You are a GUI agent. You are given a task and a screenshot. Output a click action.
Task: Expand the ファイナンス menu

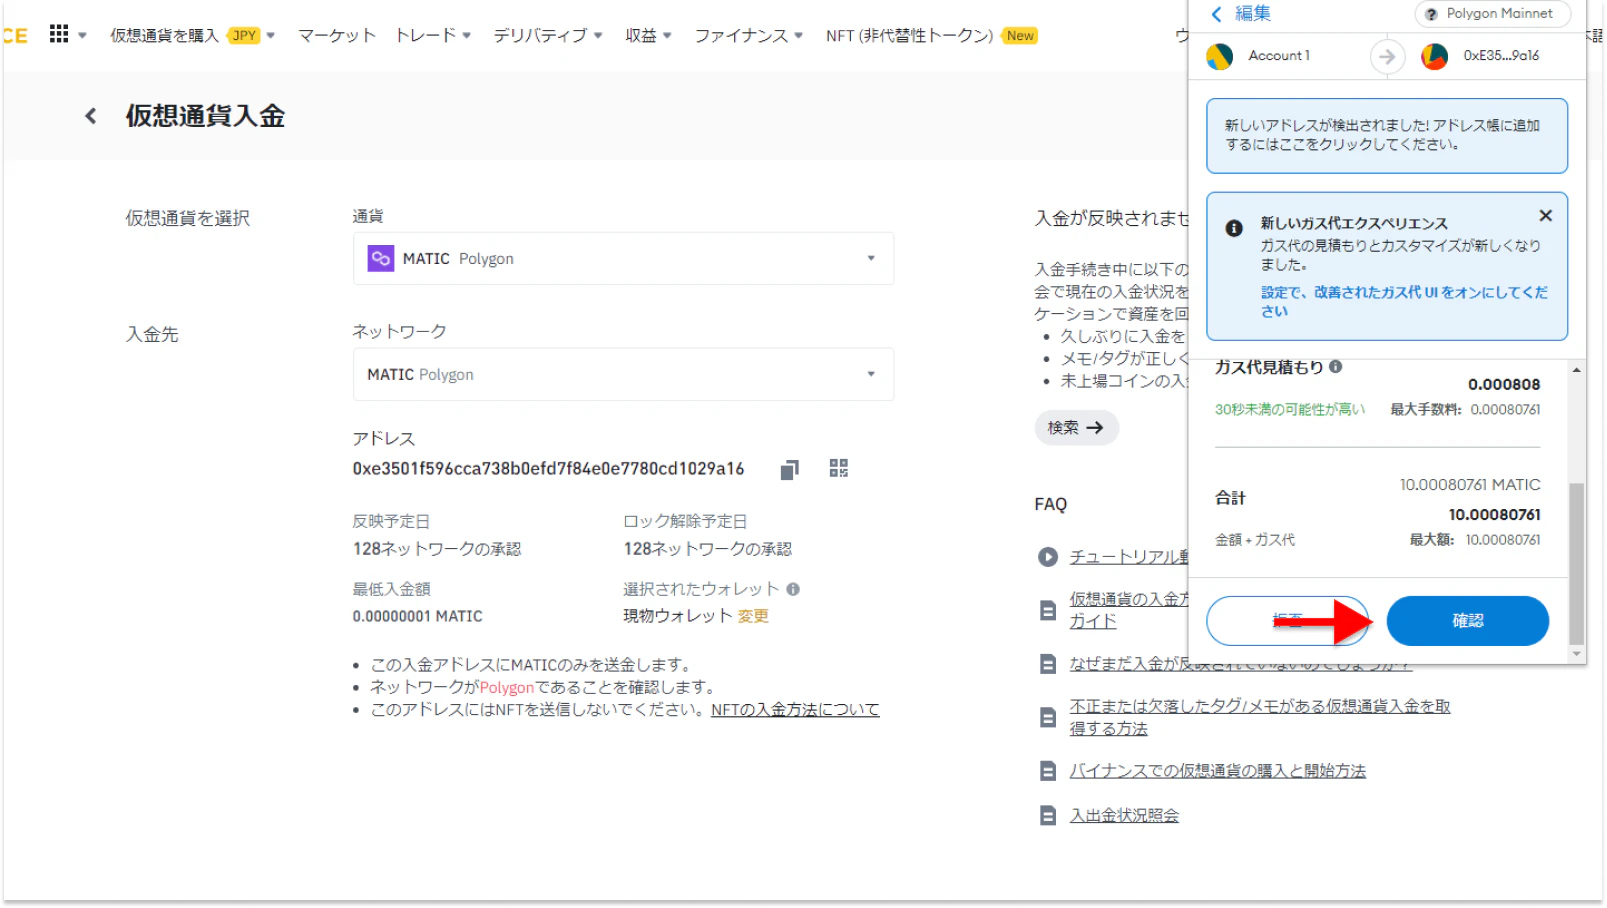point(749,35)
